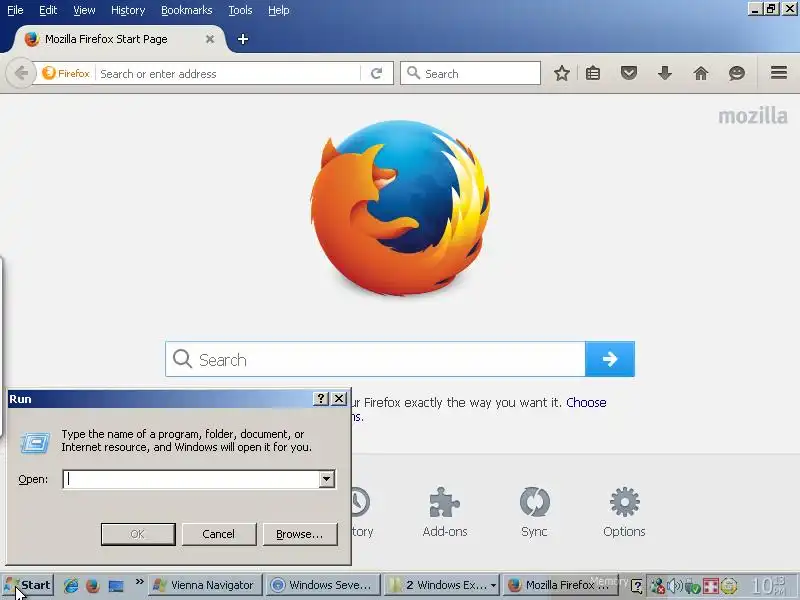800x600 pixels.
Task: Click Show Desktop quick launch icon
Action: pyautogui.click(x=116, y=585)
